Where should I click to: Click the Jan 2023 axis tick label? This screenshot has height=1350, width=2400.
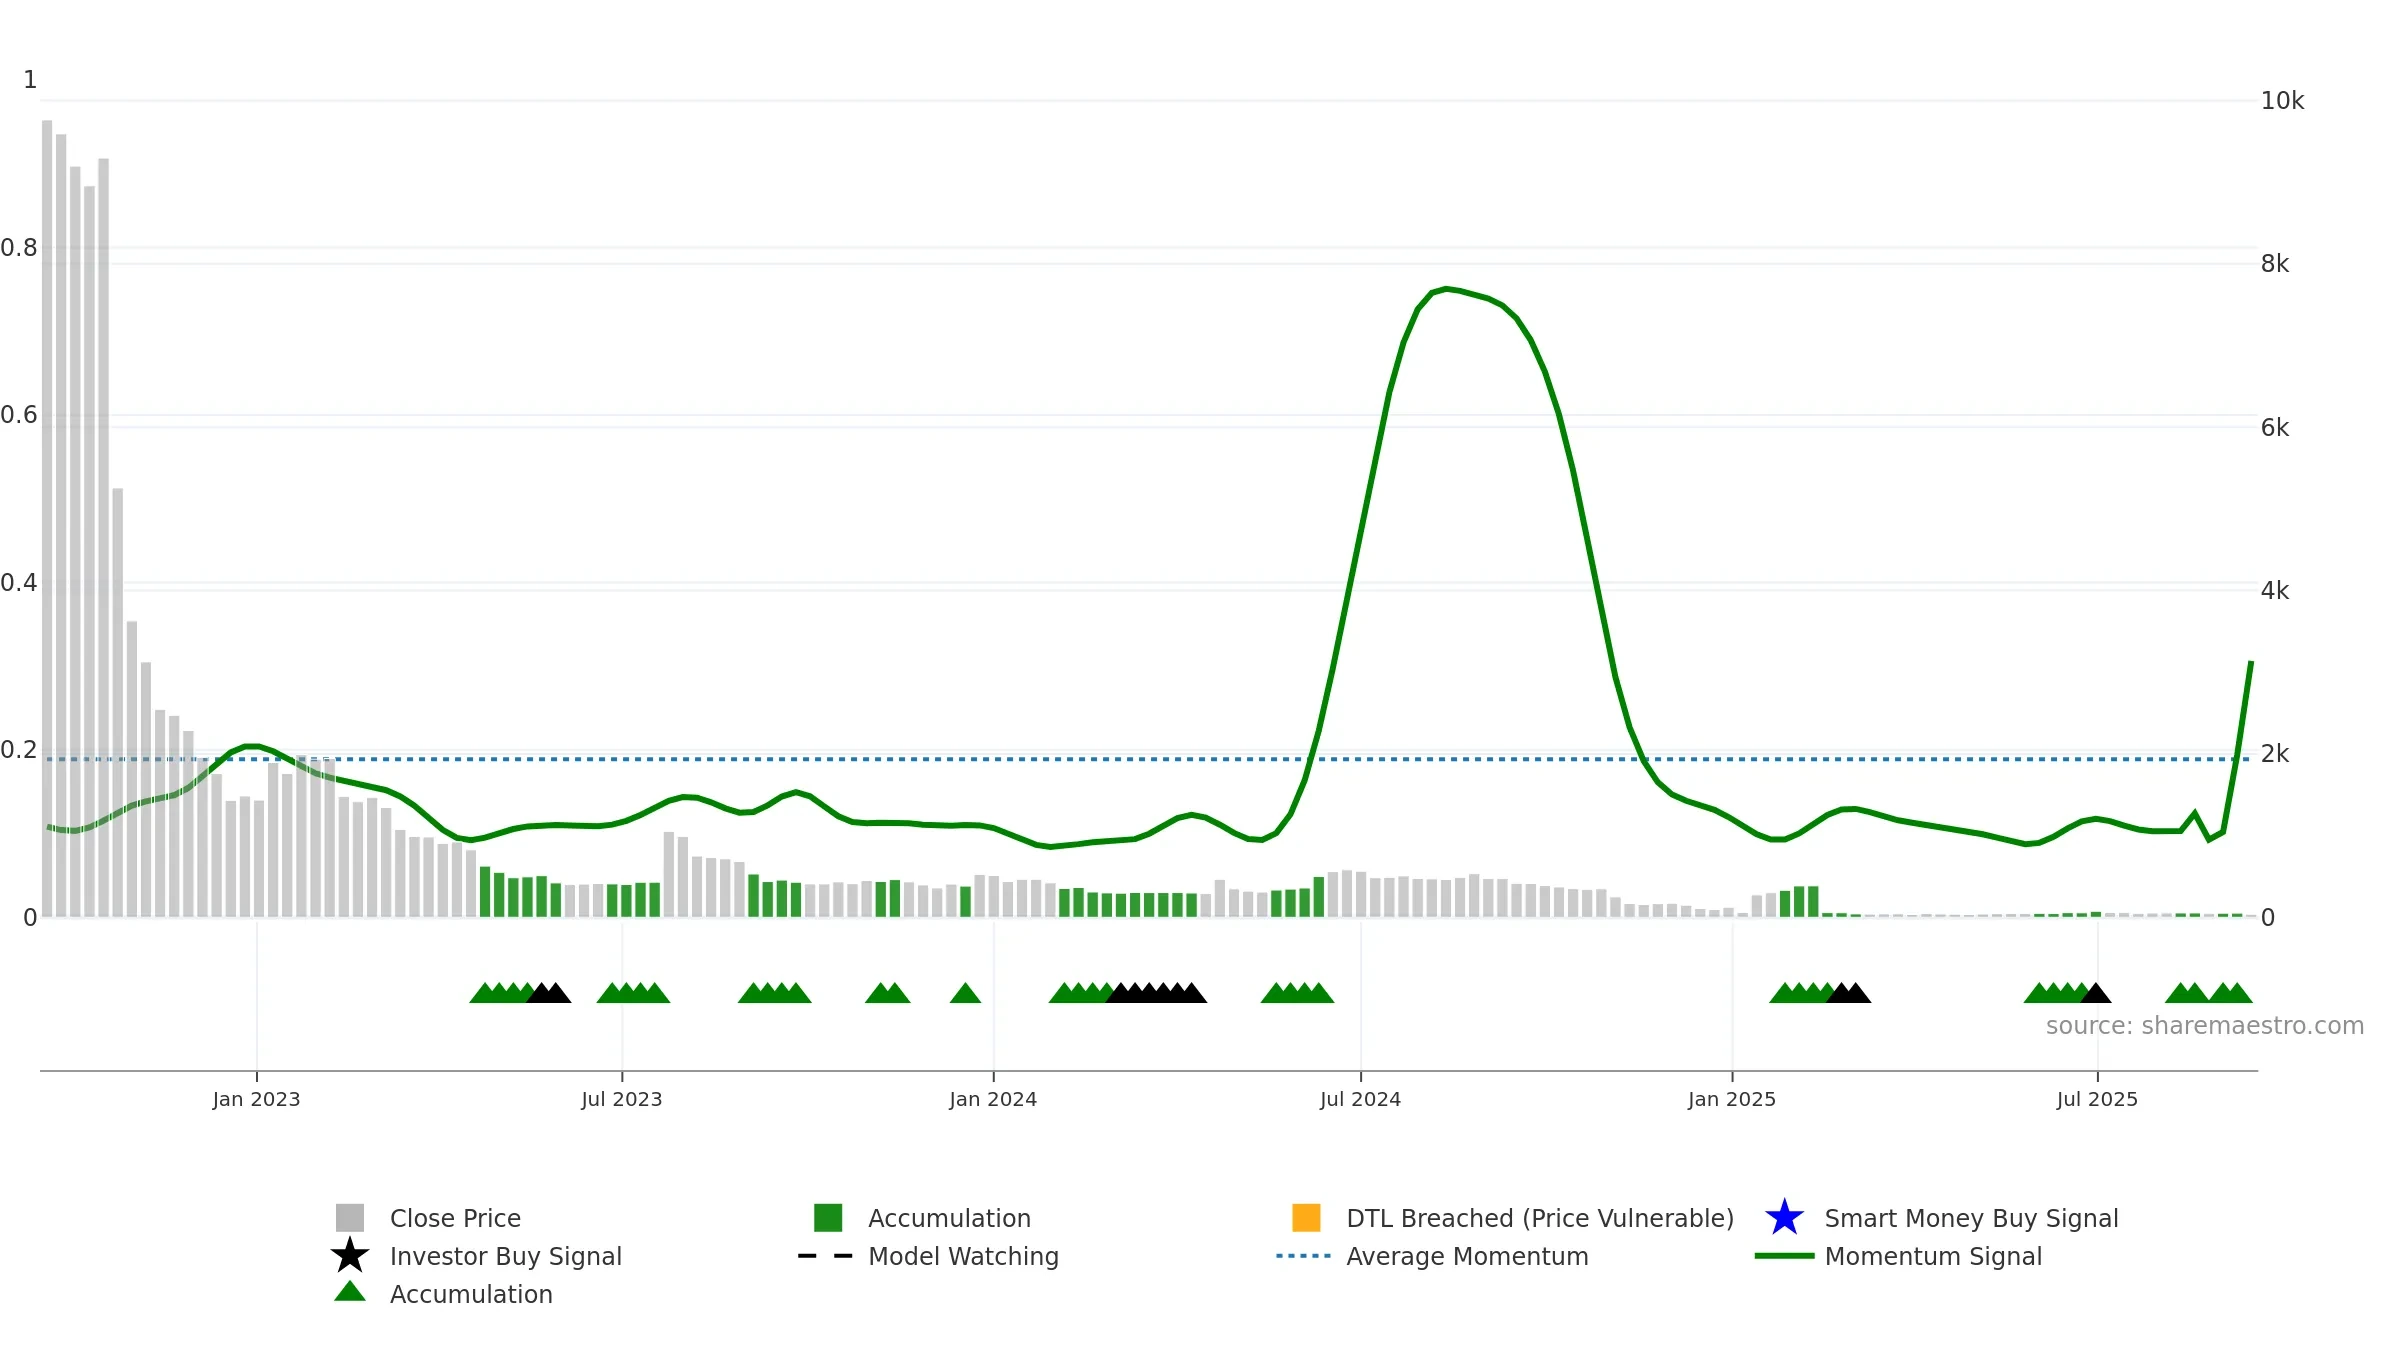[256, 1100]
